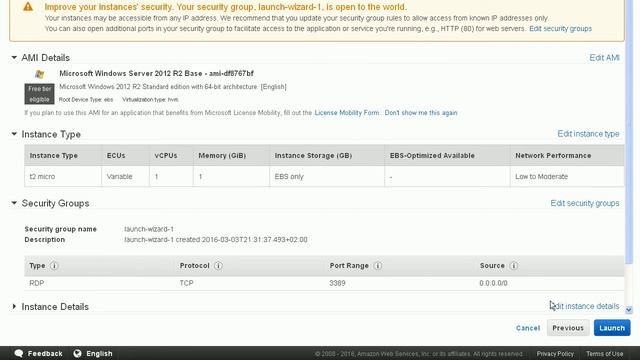Viewport: 640px width, 360px height.
Task: Click the Virtualization type: hvm text
Action: (150, 100)
